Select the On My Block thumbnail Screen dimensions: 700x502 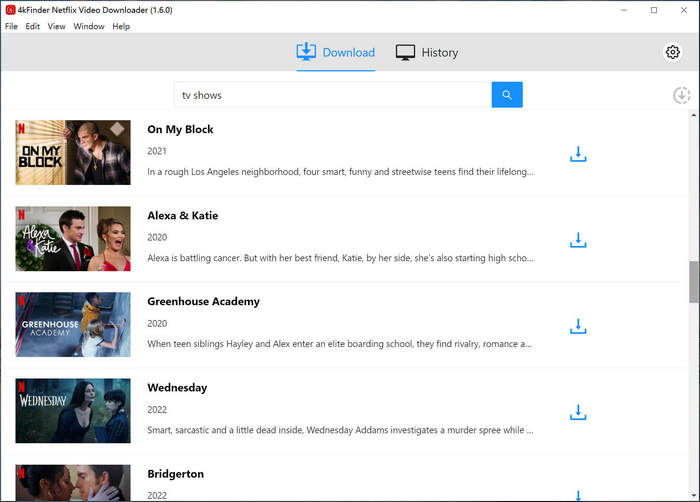[73, 152]
